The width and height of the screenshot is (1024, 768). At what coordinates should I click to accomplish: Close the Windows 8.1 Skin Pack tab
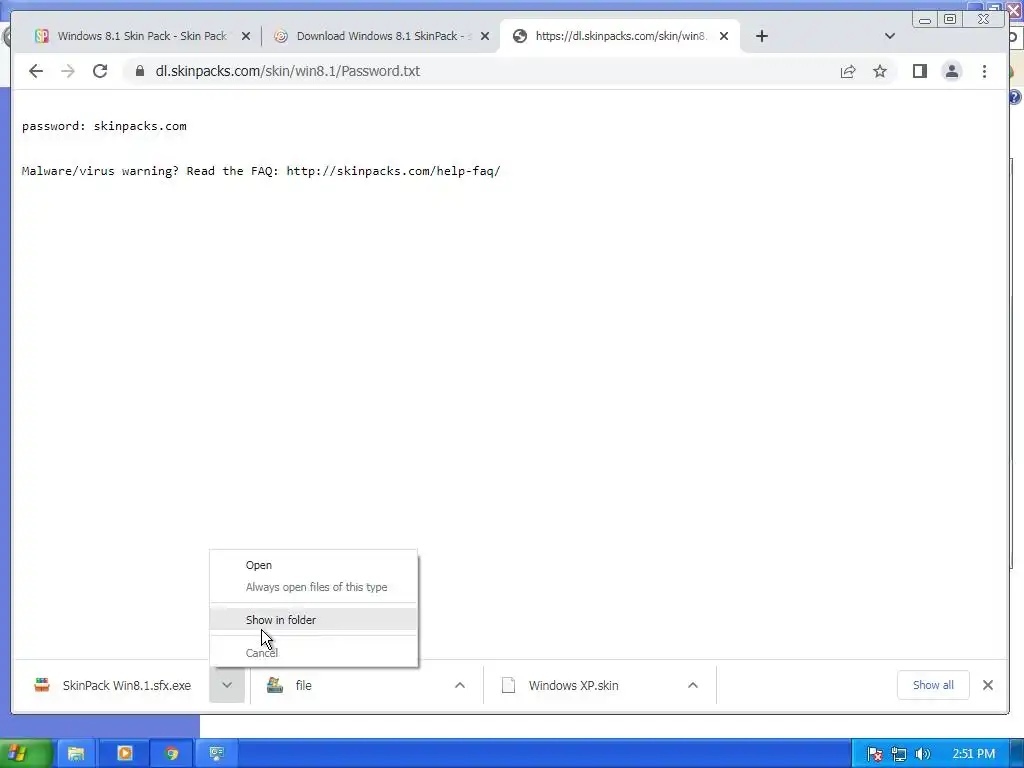point(246,36)
